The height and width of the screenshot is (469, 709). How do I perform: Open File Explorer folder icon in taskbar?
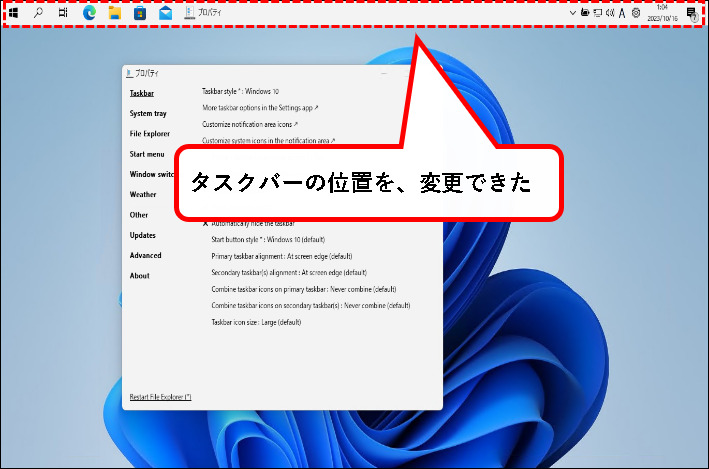[x=115, y=14]
